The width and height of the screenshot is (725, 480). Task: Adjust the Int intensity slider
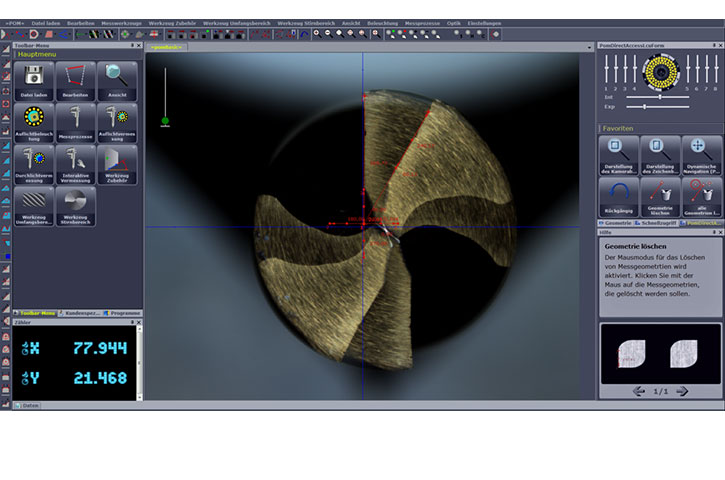(658, 96)
